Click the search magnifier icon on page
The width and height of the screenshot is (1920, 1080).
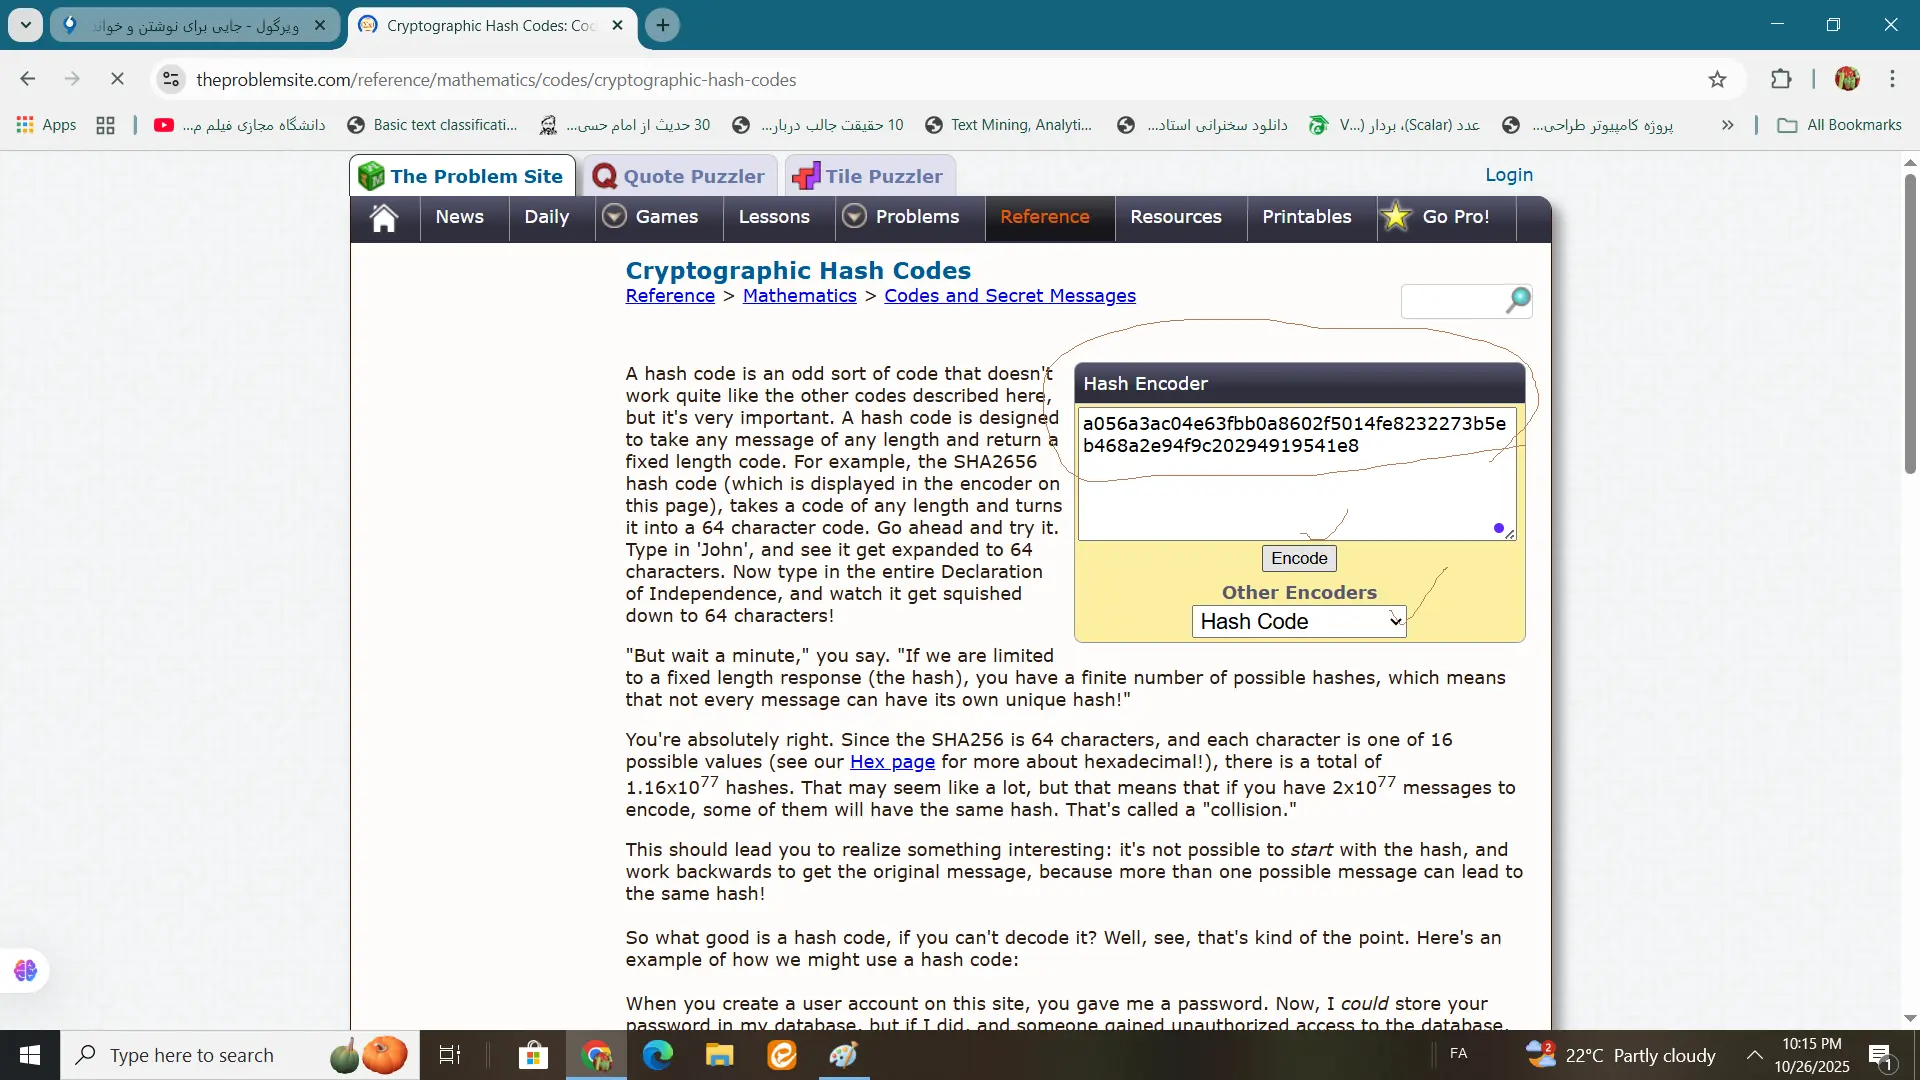tap(1518, 300)
